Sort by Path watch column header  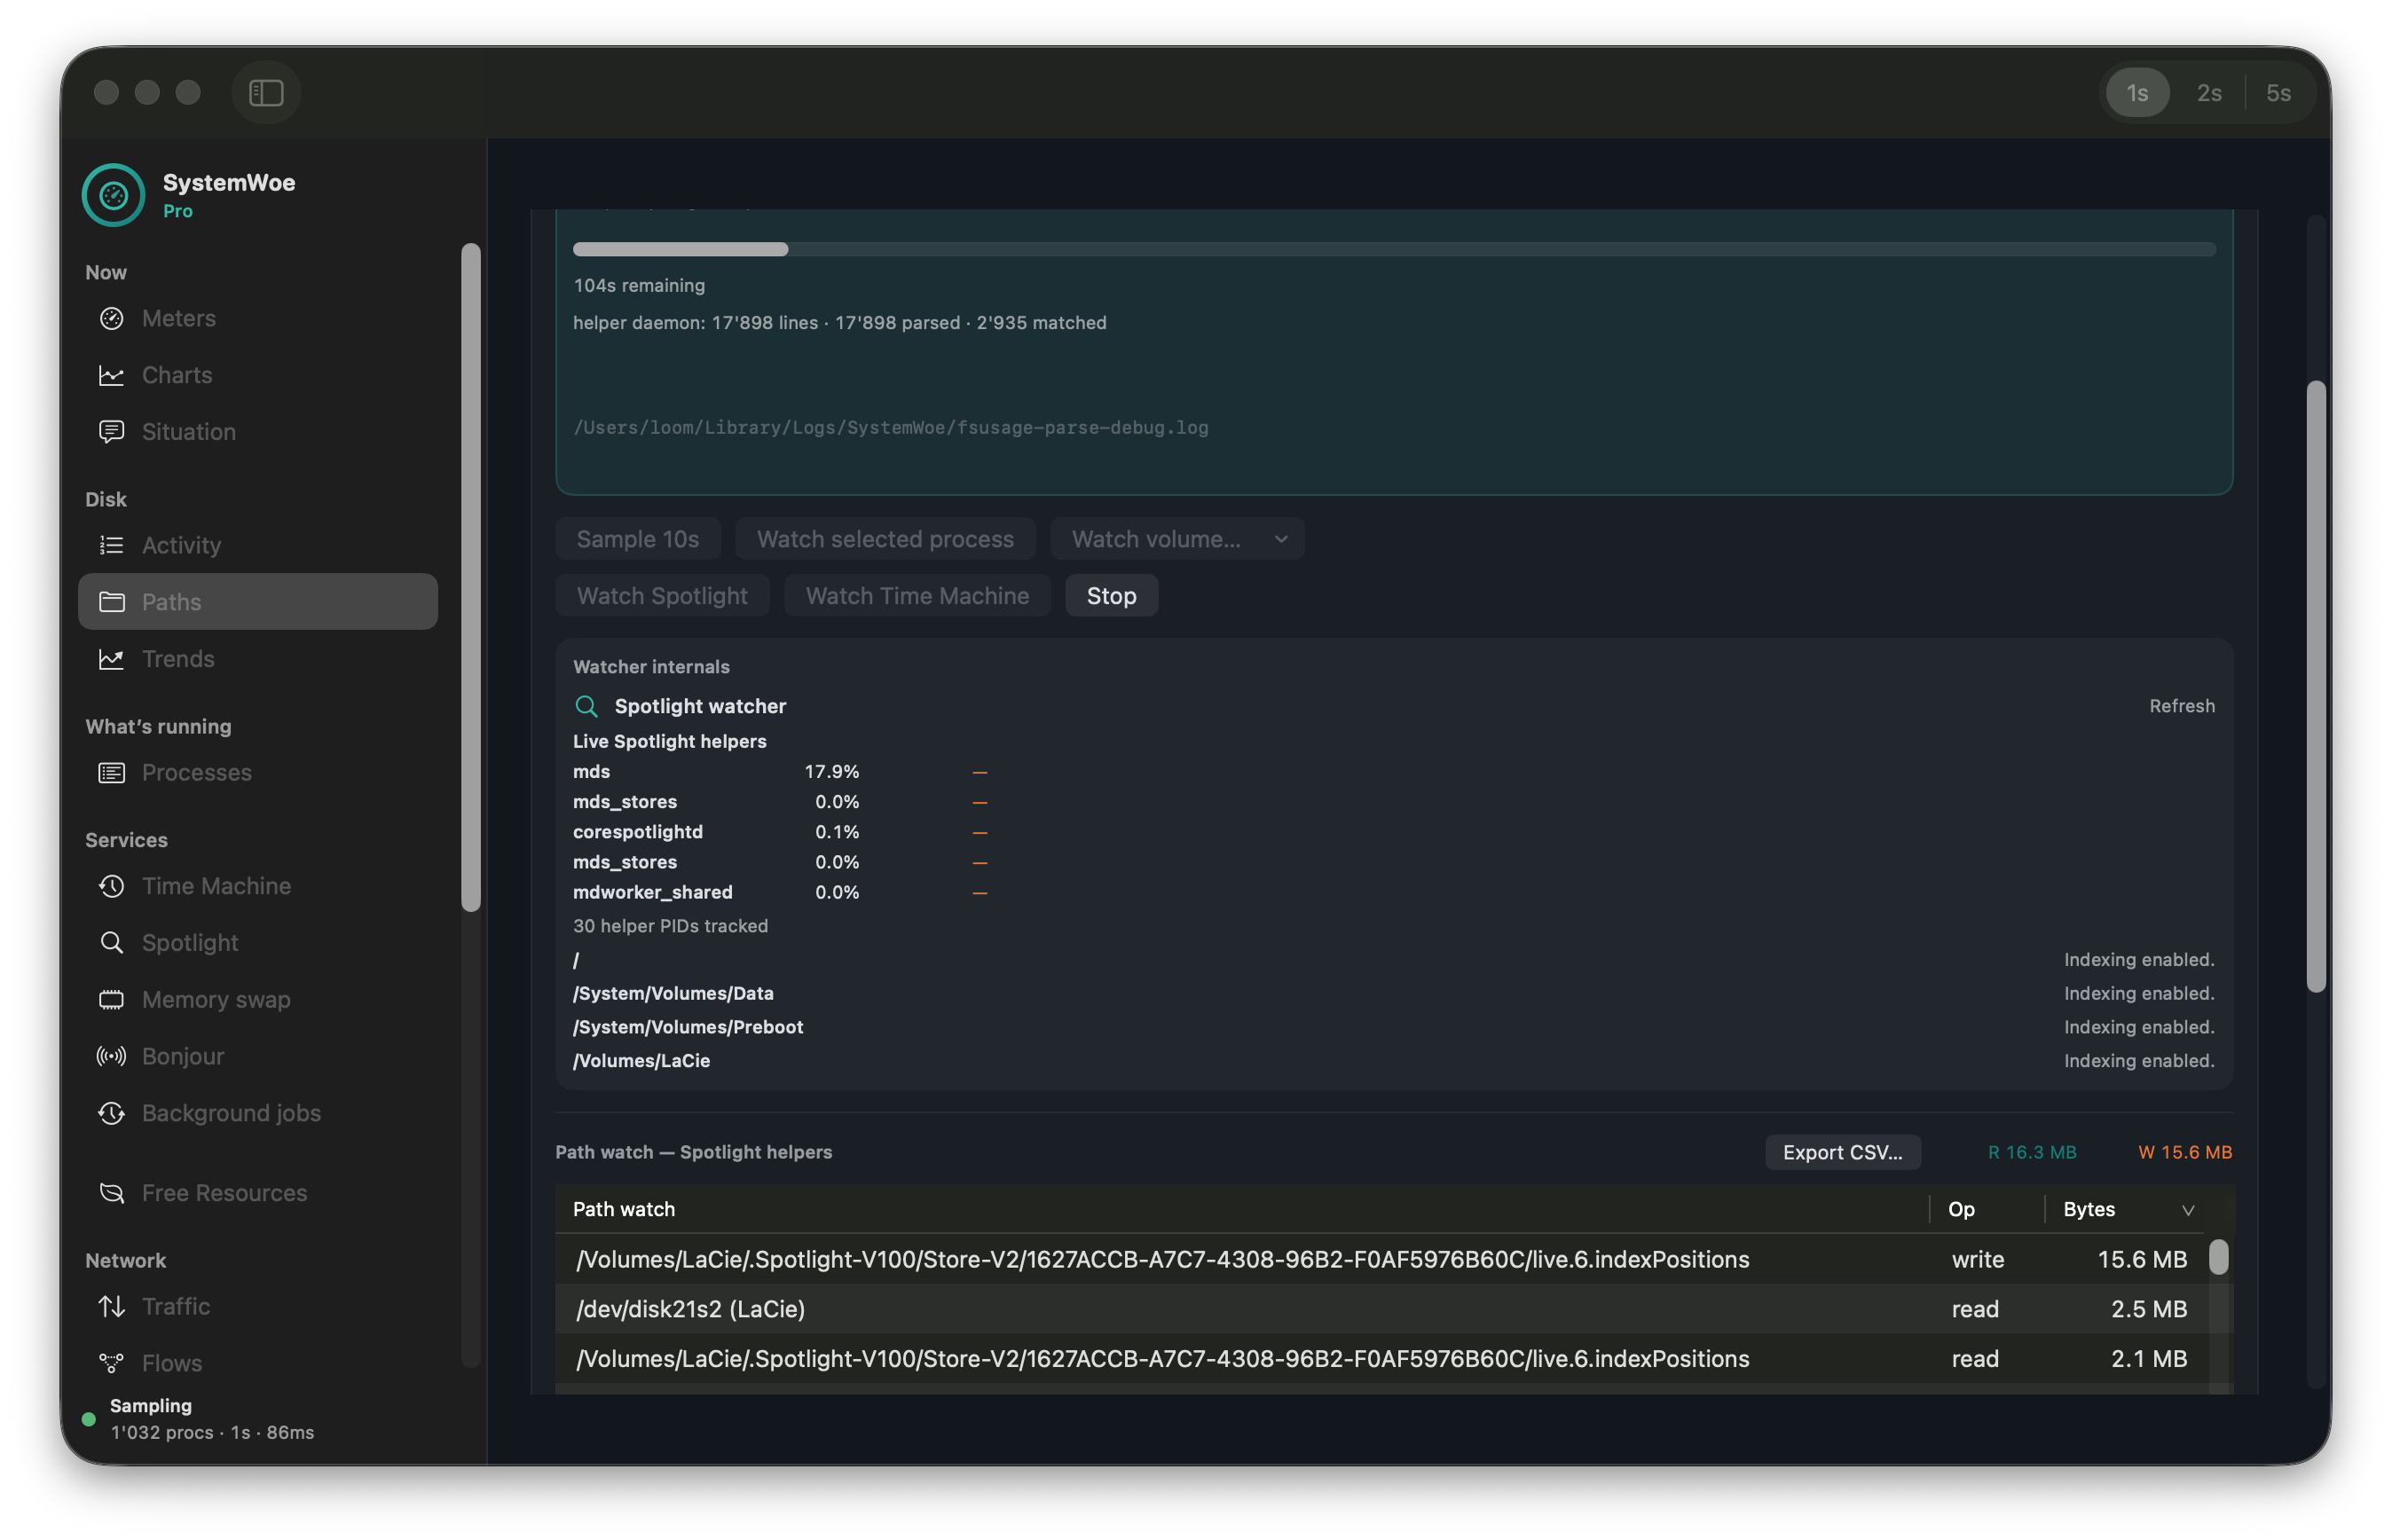[1241, 1209]
